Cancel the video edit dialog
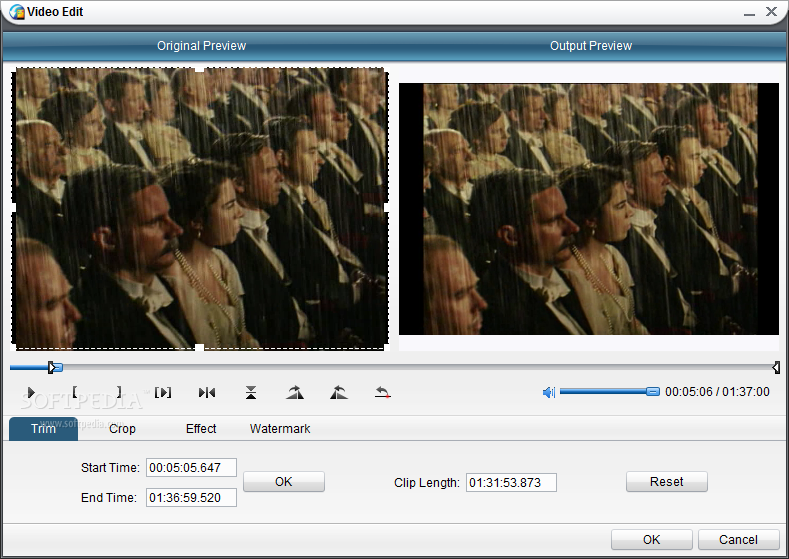Image resolution: width=789 pixels, height=559 pixels. click(x=738, y=539)
